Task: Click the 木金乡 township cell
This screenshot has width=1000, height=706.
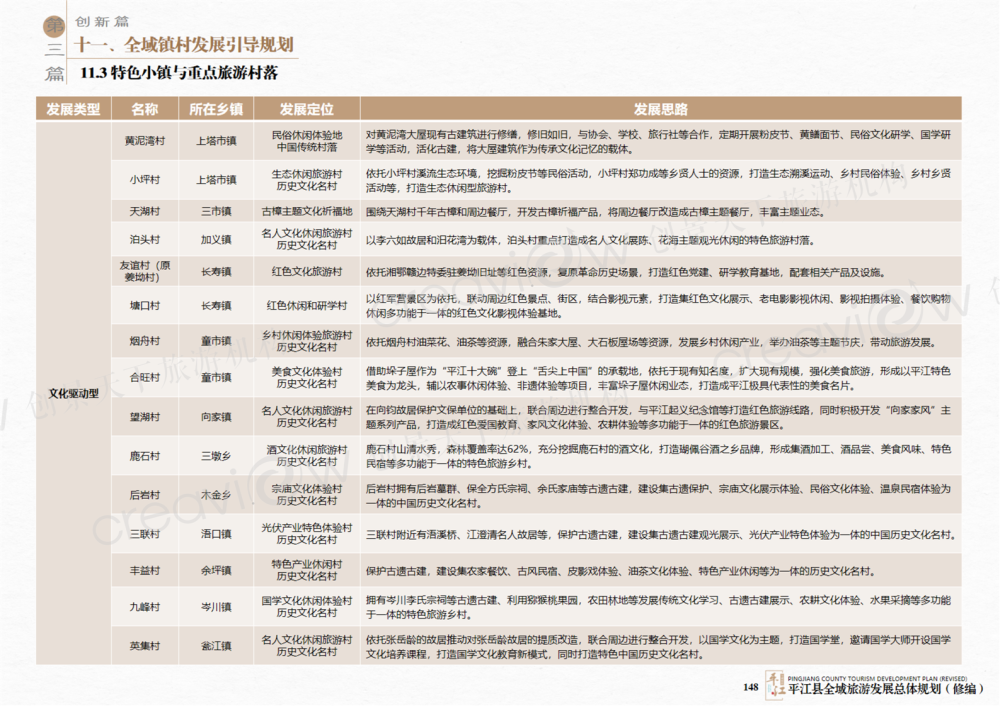Action: point(216,494)
